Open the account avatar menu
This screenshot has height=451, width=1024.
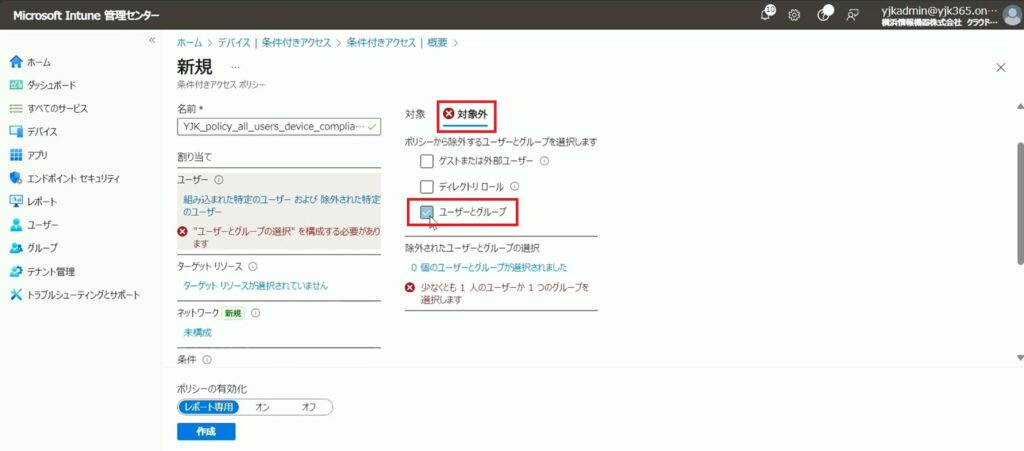(1012, 15)
